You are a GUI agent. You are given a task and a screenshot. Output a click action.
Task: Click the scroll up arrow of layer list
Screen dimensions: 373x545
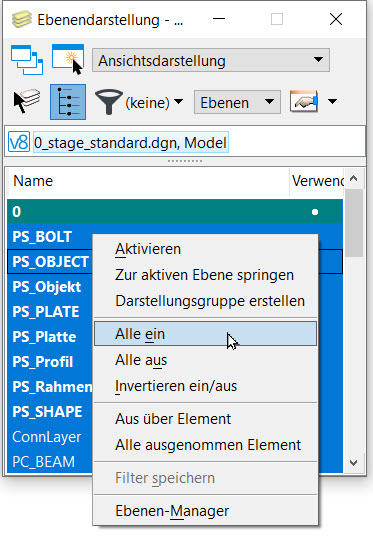click(354, 179)
